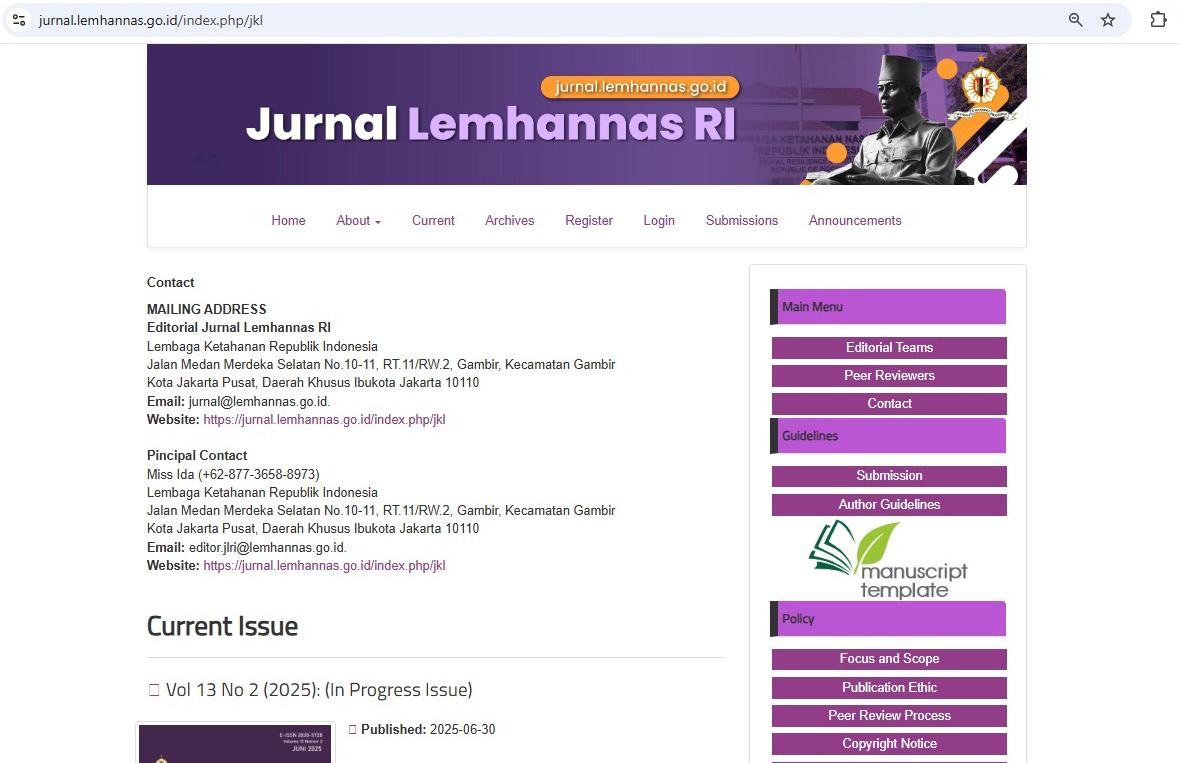Click the Published: 2025-06-30 date text

point(428,729)
